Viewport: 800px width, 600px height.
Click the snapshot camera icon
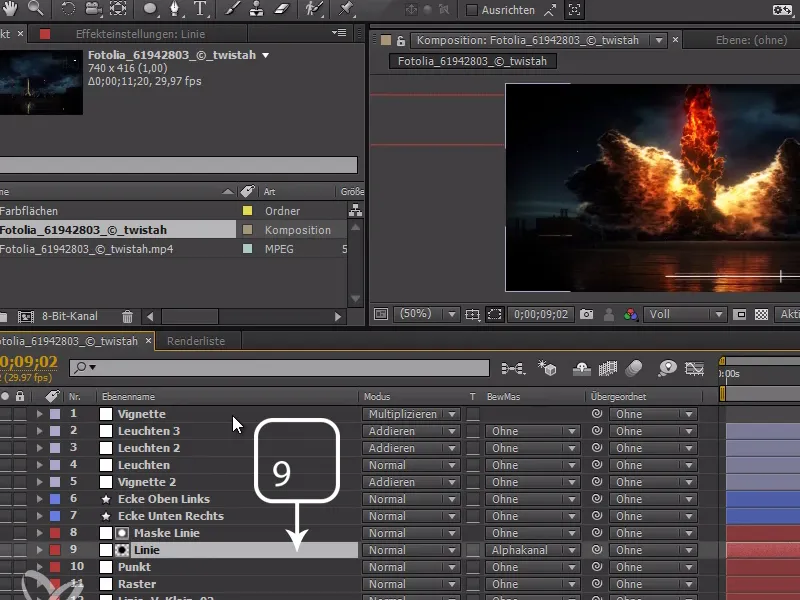[x=586, y=314]
